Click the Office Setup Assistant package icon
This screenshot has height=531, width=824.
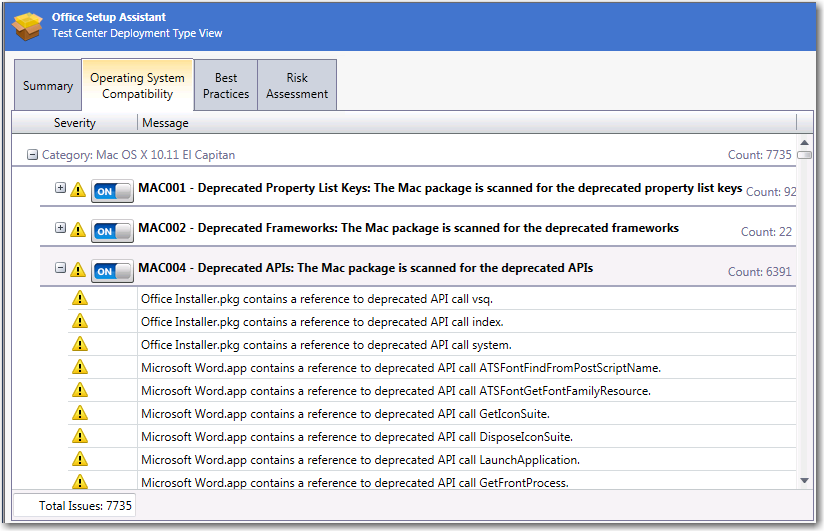click(x=27, y=26)
